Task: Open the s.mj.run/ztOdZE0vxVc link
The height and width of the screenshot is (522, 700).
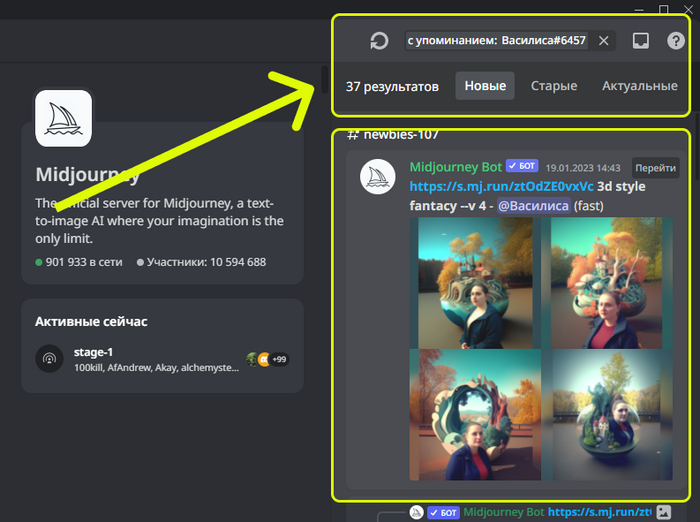Action: [x=501, y=186]
